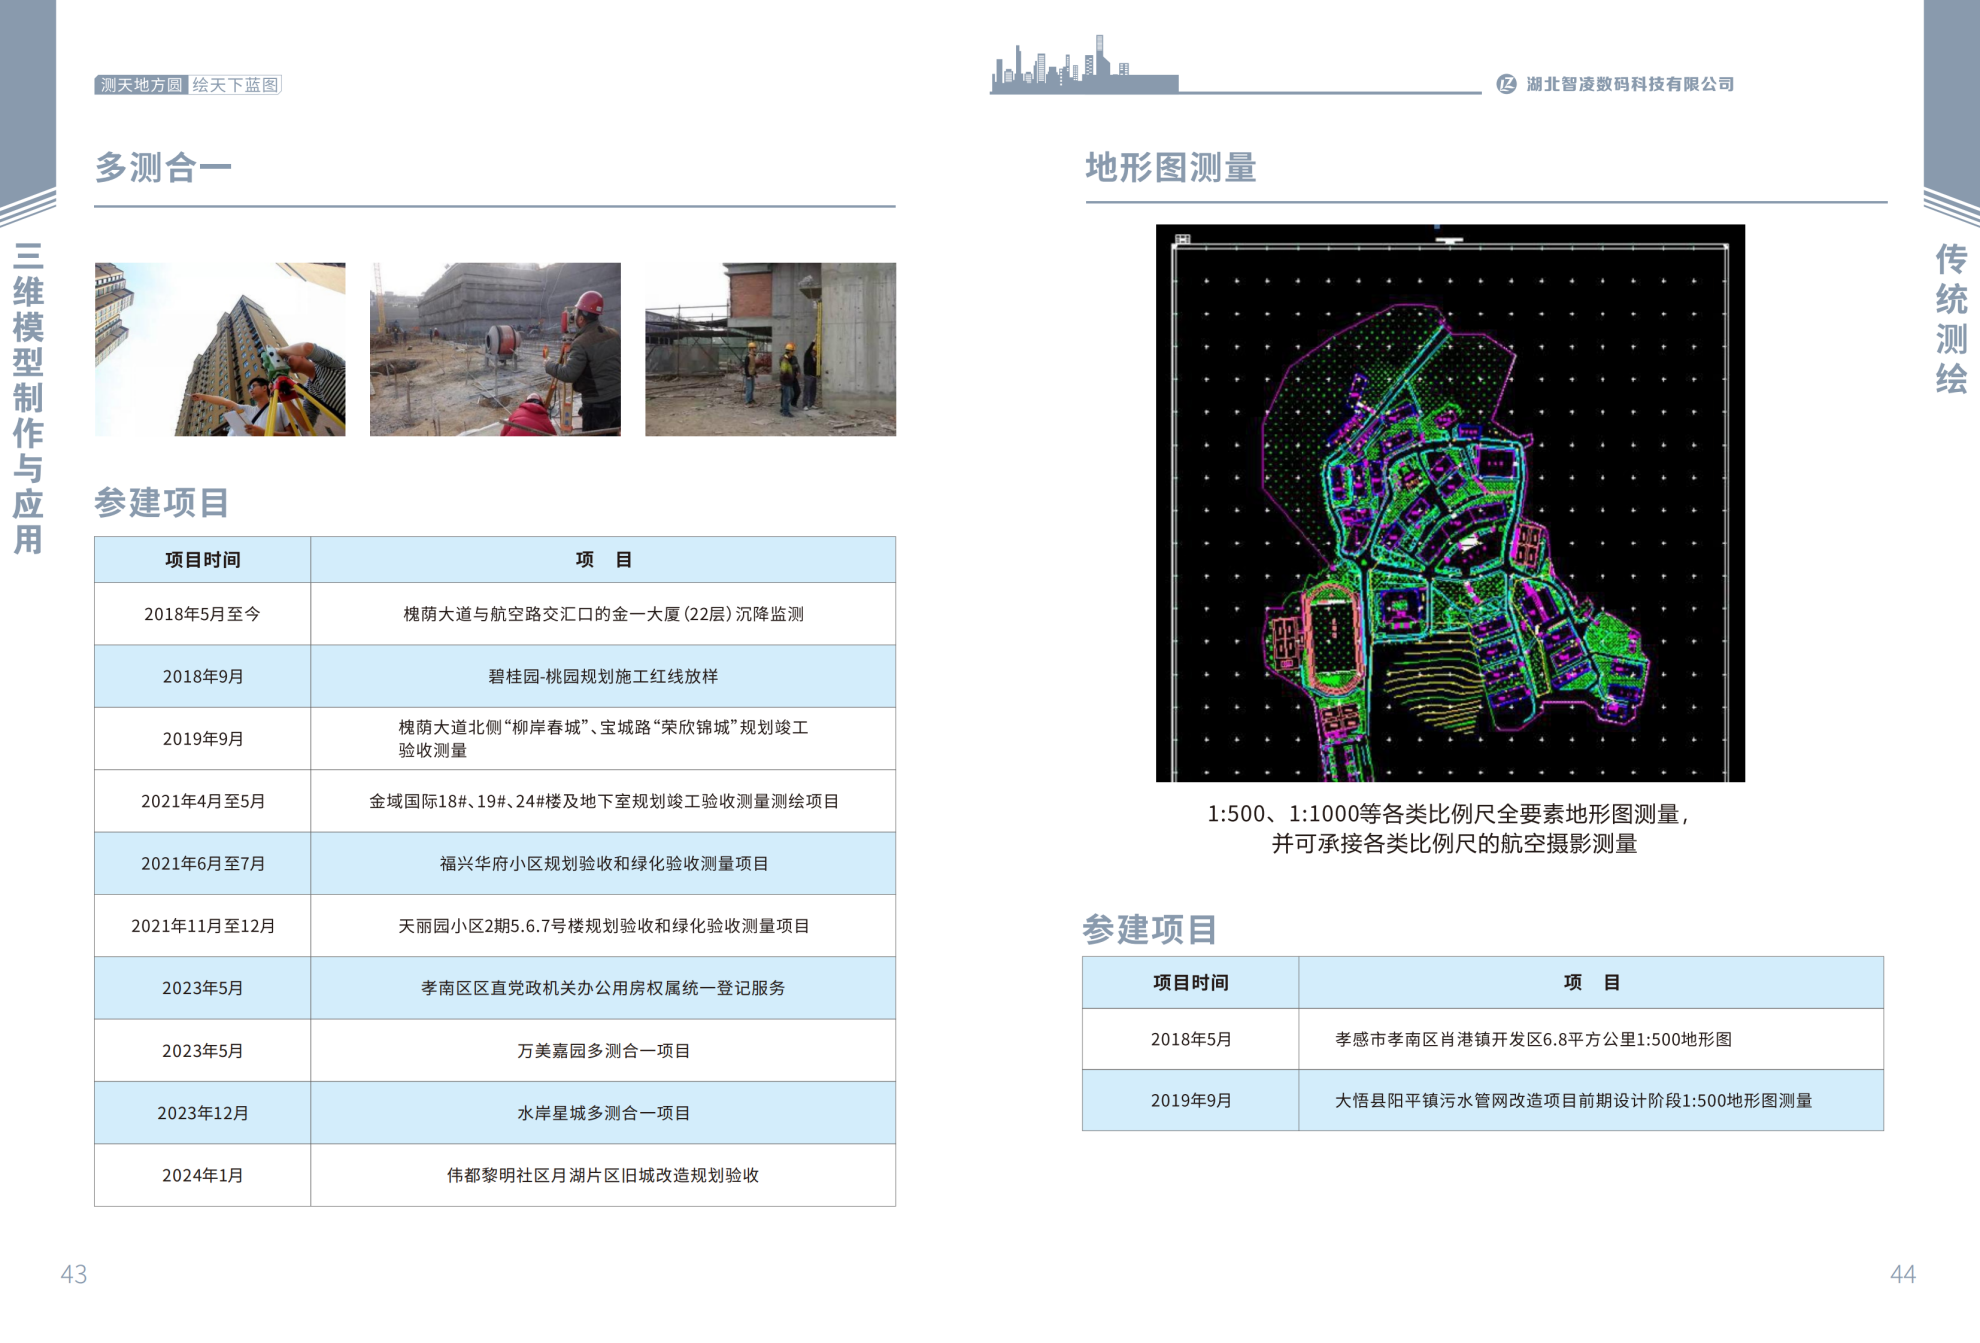The height and width of the screenshot is (1343, 1980).
Task: Select the 金域国际18#、19#、24#楼 project cell
Action: tap(603, 801)
